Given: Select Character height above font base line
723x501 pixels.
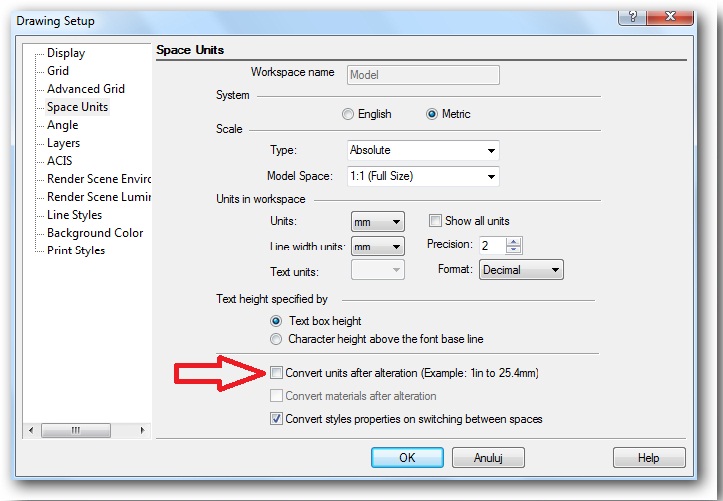Looking at the screenshot, I should coord(276,339).
